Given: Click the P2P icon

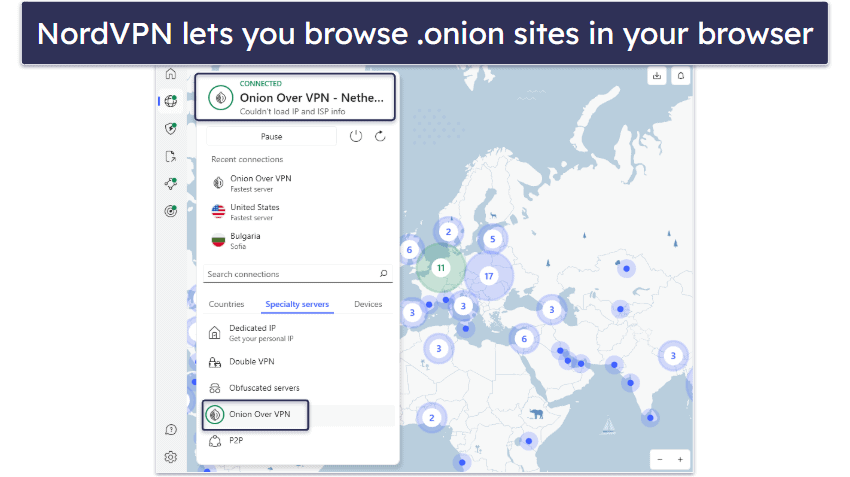Looking at the screenshot, I should pos(215,441).
